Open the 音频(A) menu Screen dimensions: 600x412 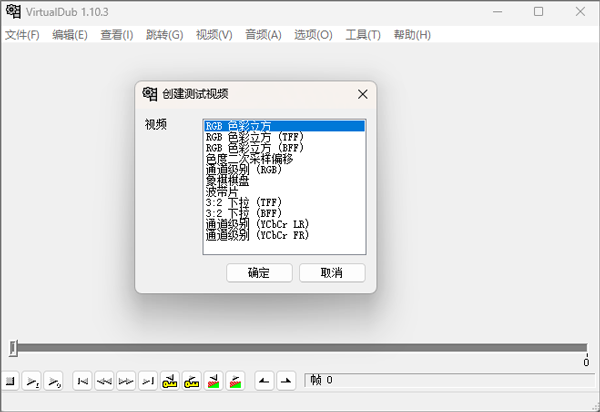[x=263, y=35]
